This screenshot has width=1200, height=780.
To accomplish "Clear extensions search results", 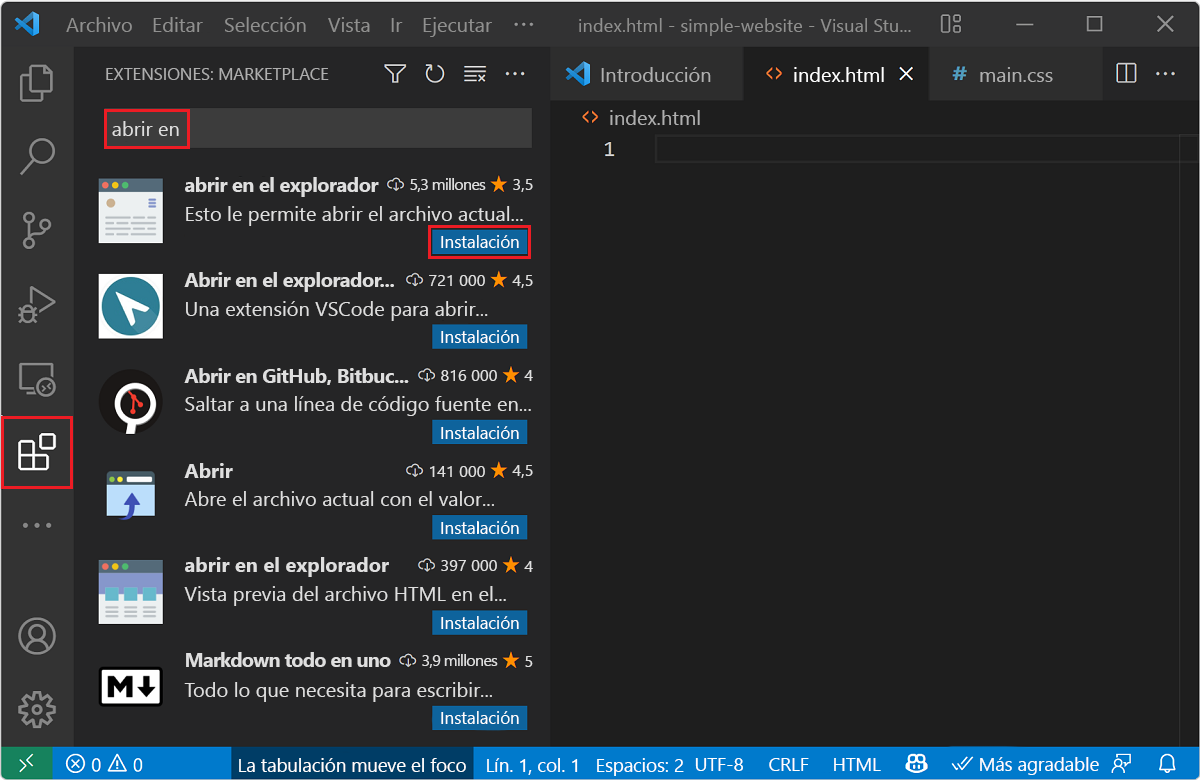I will [x=475, y=74].
